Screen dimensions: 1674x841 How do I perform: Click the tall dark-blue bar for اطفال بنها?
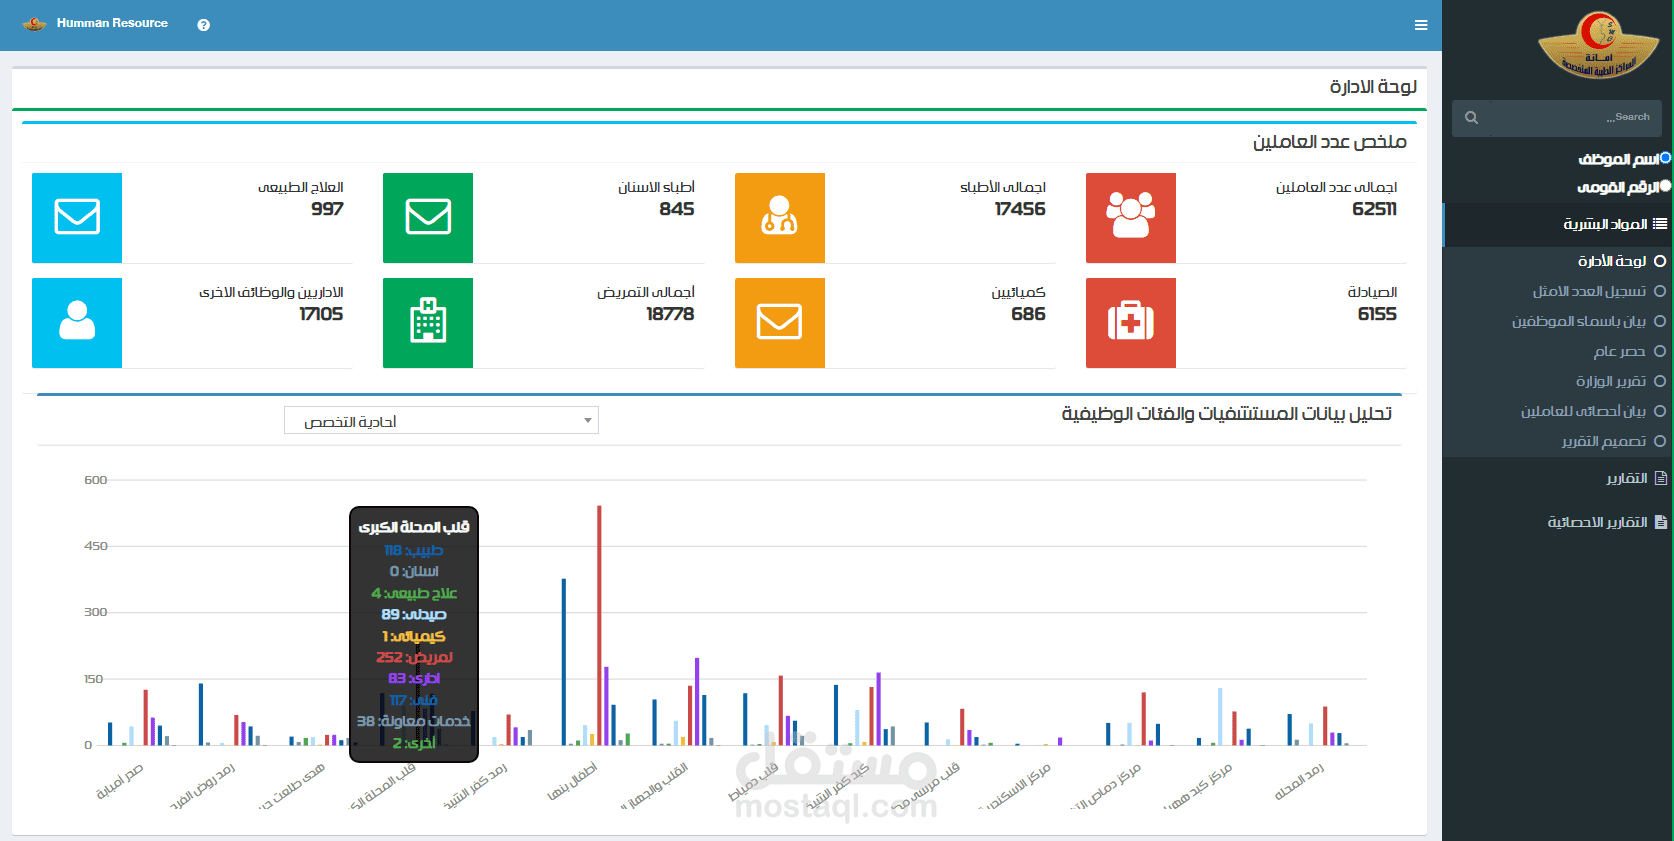point(564,662)
